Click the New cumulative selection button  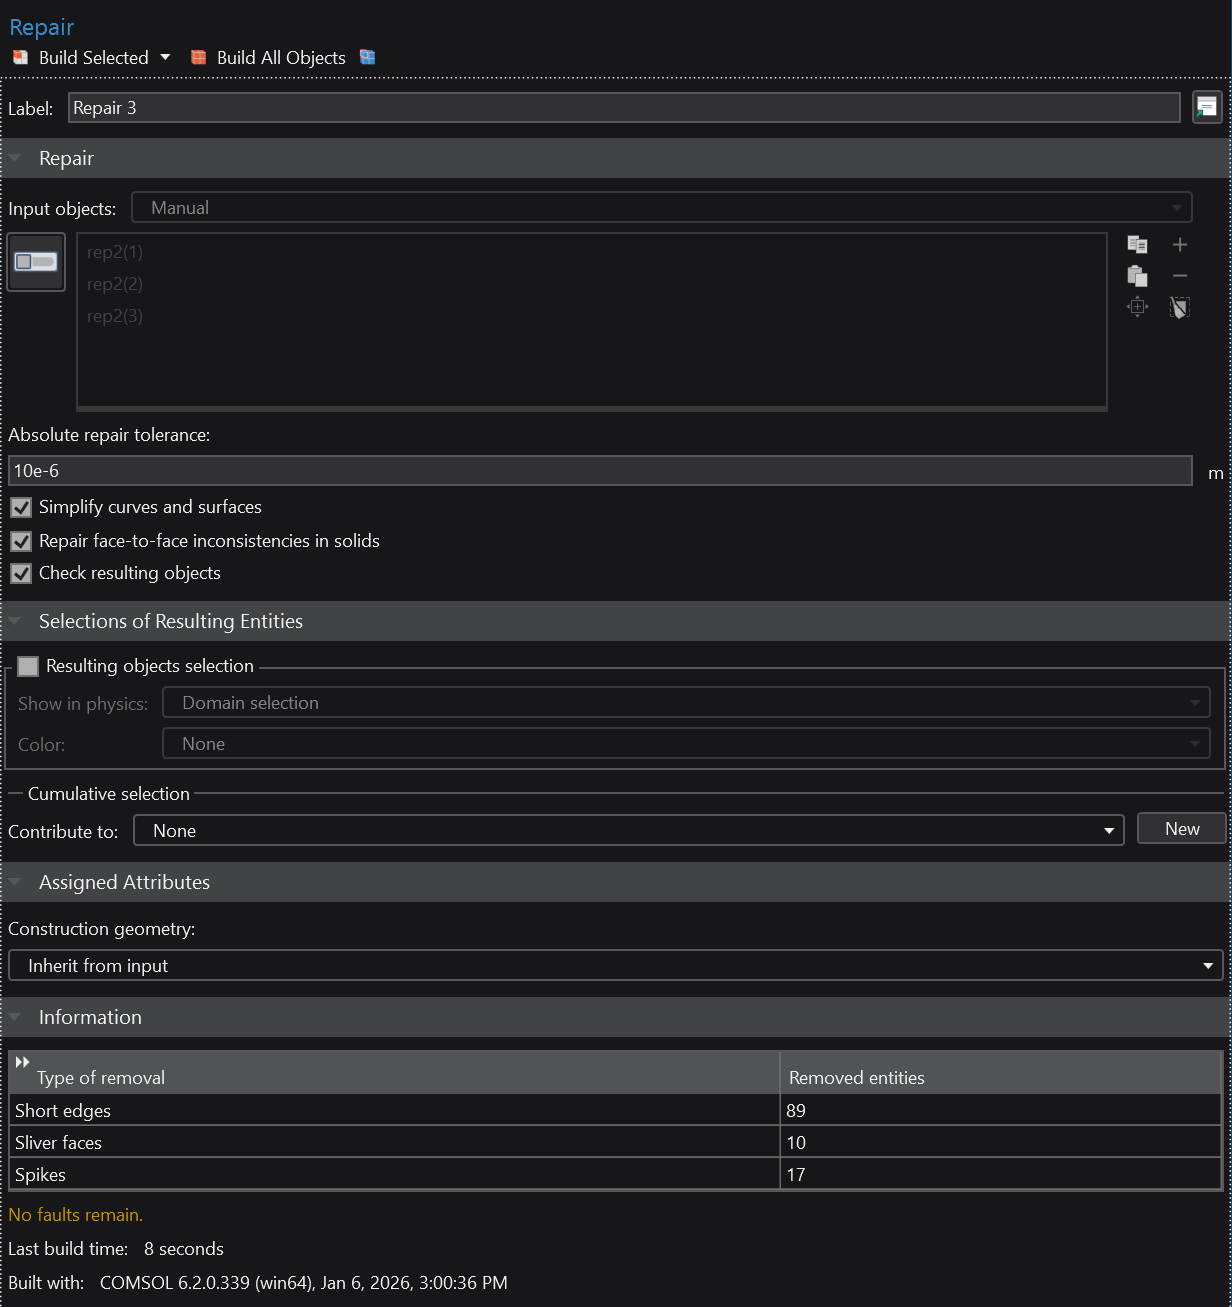(1181, 829)
